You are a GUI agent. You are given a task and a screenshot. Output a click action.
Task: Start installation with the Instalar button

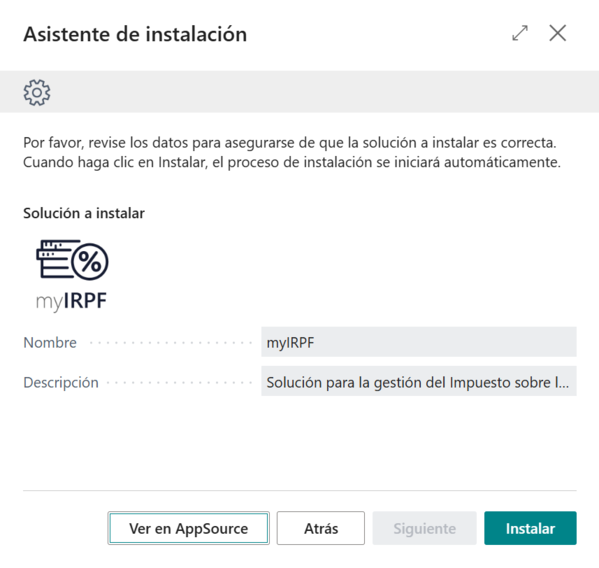pyautogui.click(x=530, y=528)
